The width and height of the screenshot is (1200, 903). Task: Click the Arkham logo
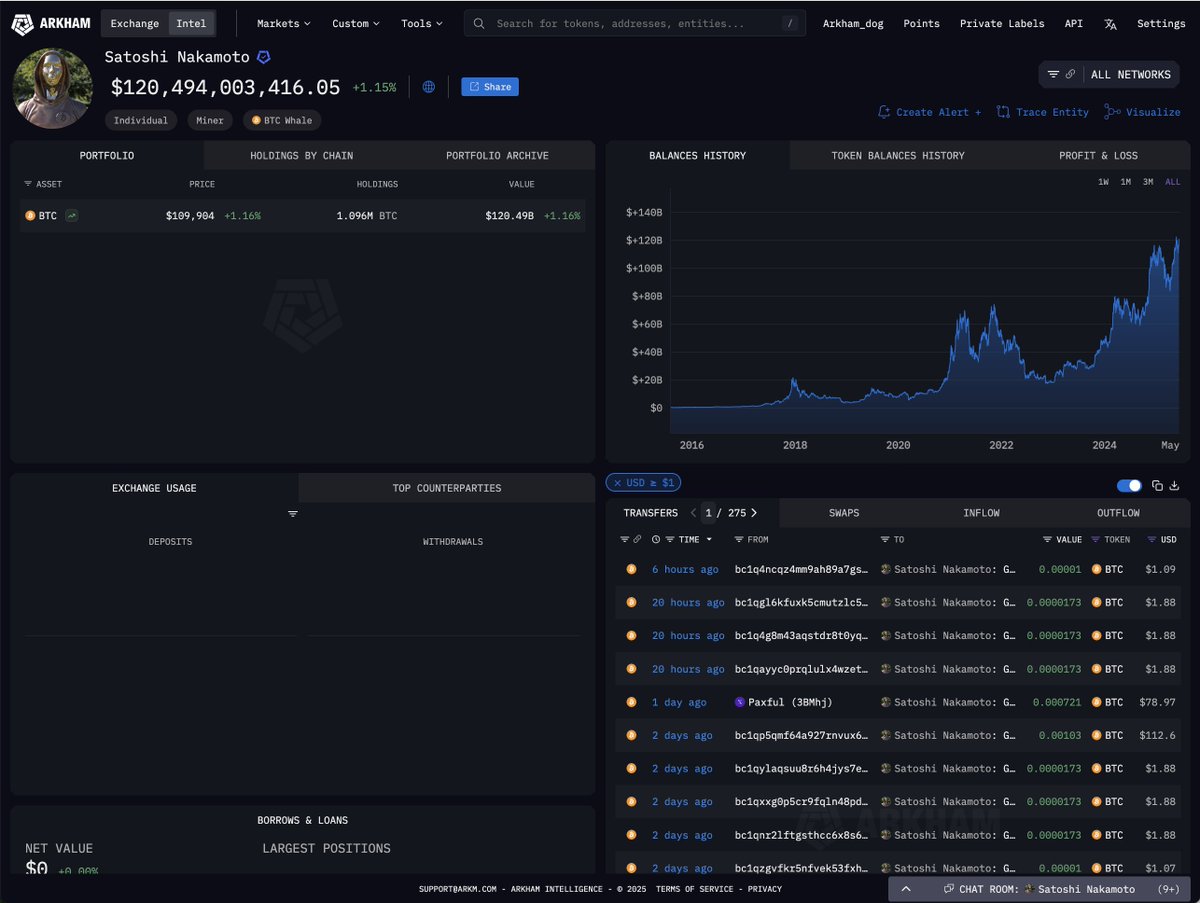[x=51, y=23]
